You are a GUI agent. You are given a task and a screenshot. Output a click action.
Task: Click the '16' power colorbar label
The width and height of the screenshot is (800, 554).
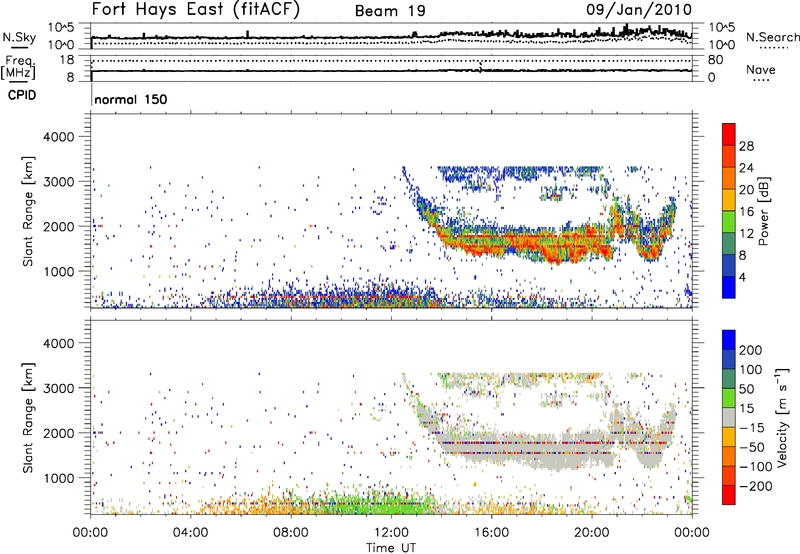pos(746,212)
